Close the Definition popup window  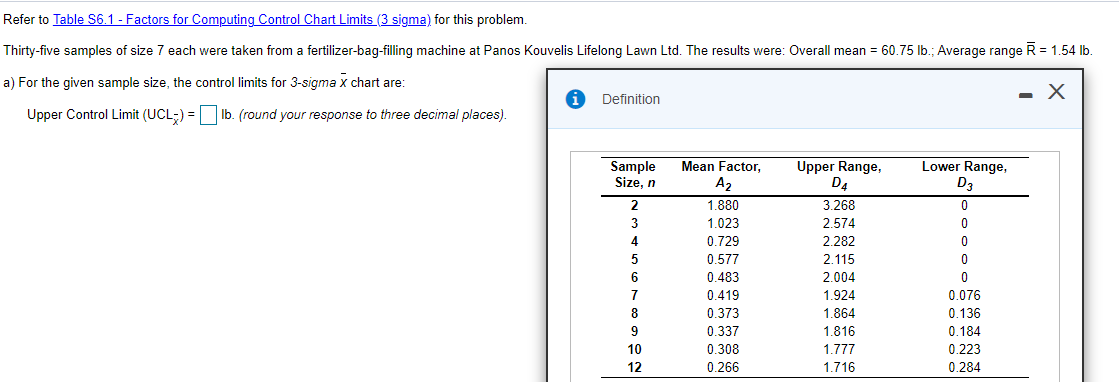1057,92
